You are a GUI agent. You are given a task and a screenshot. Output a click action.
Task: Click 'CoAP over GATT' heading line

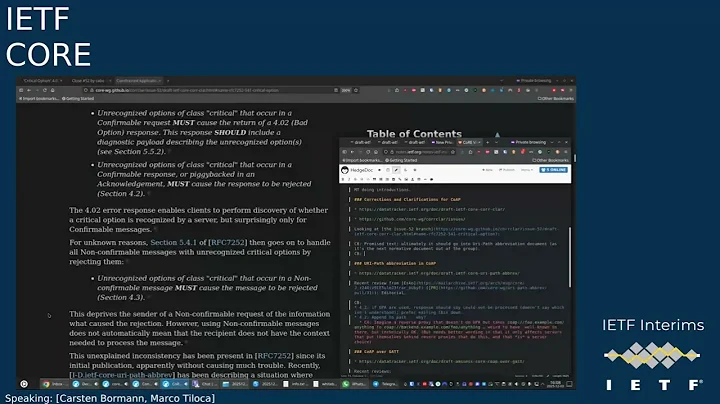coord(376,352)
